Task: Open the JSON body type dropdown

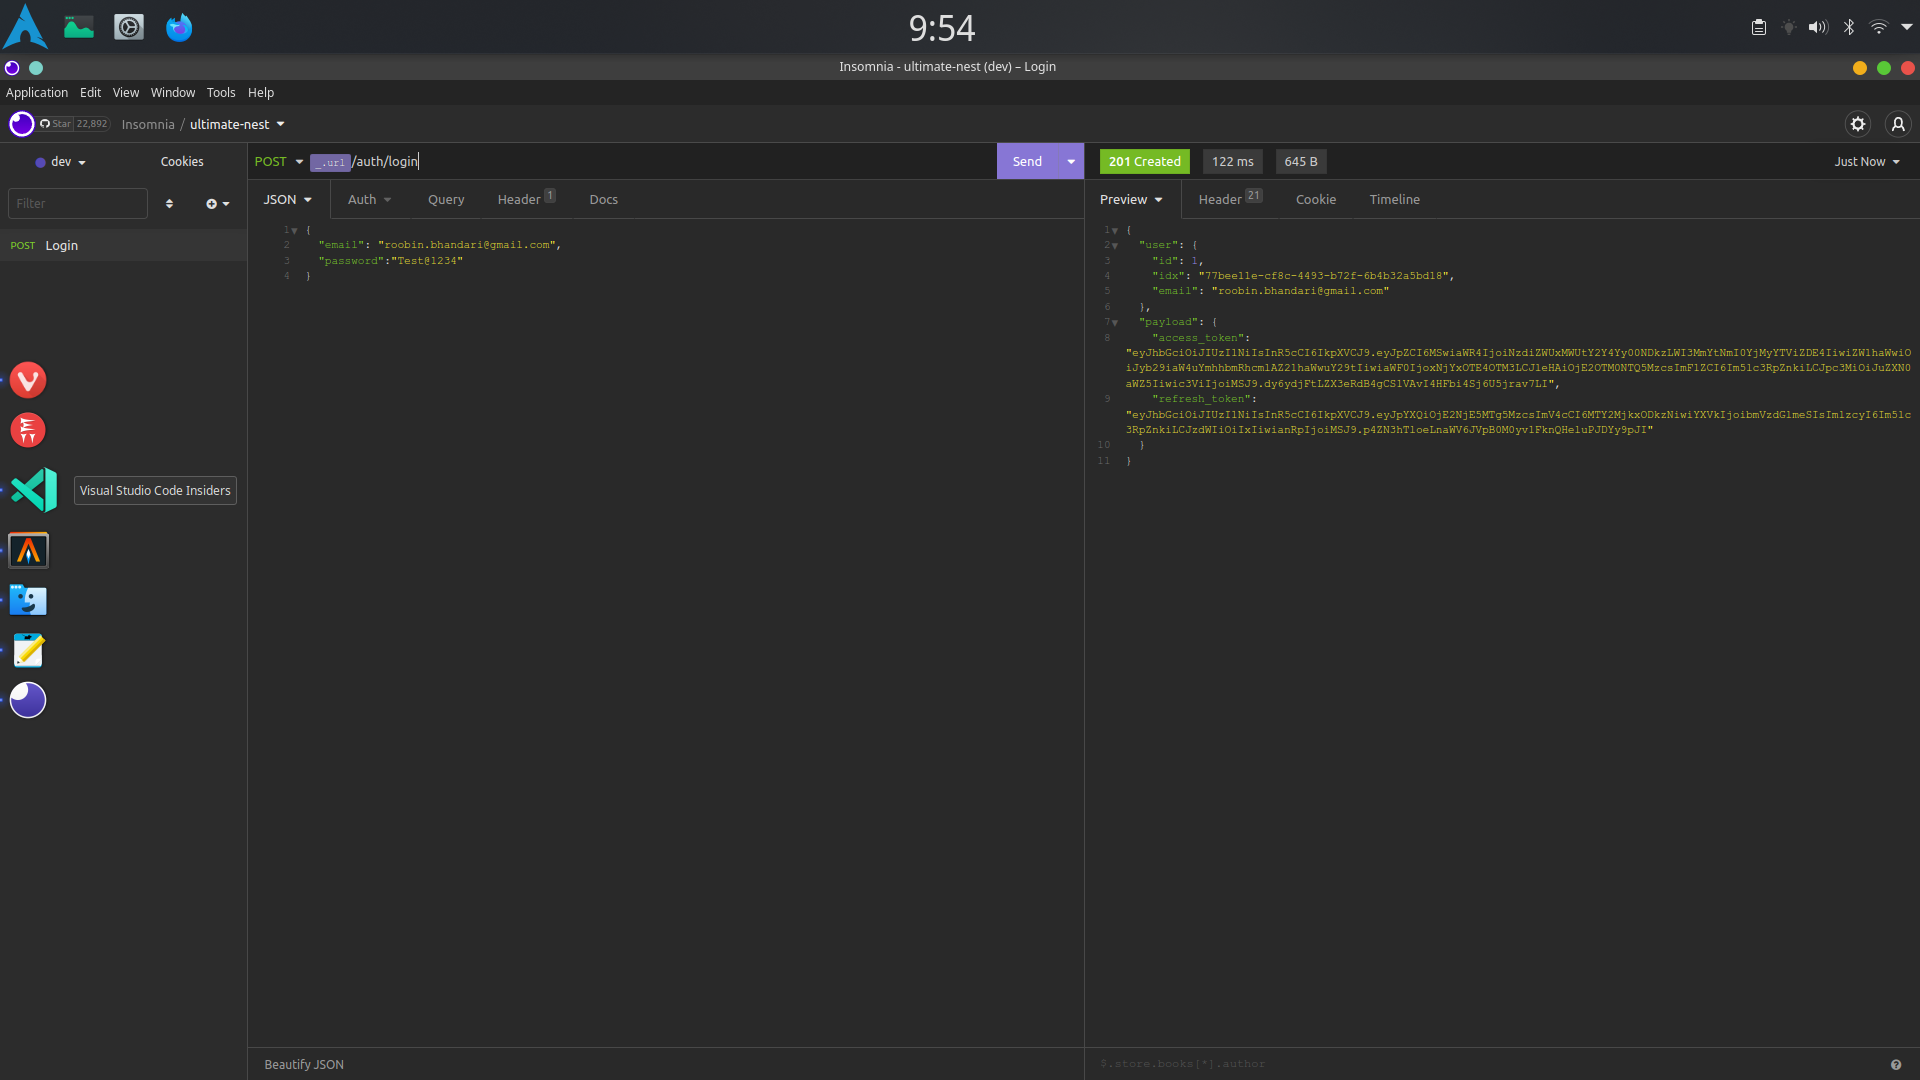Action: point(288,200)
